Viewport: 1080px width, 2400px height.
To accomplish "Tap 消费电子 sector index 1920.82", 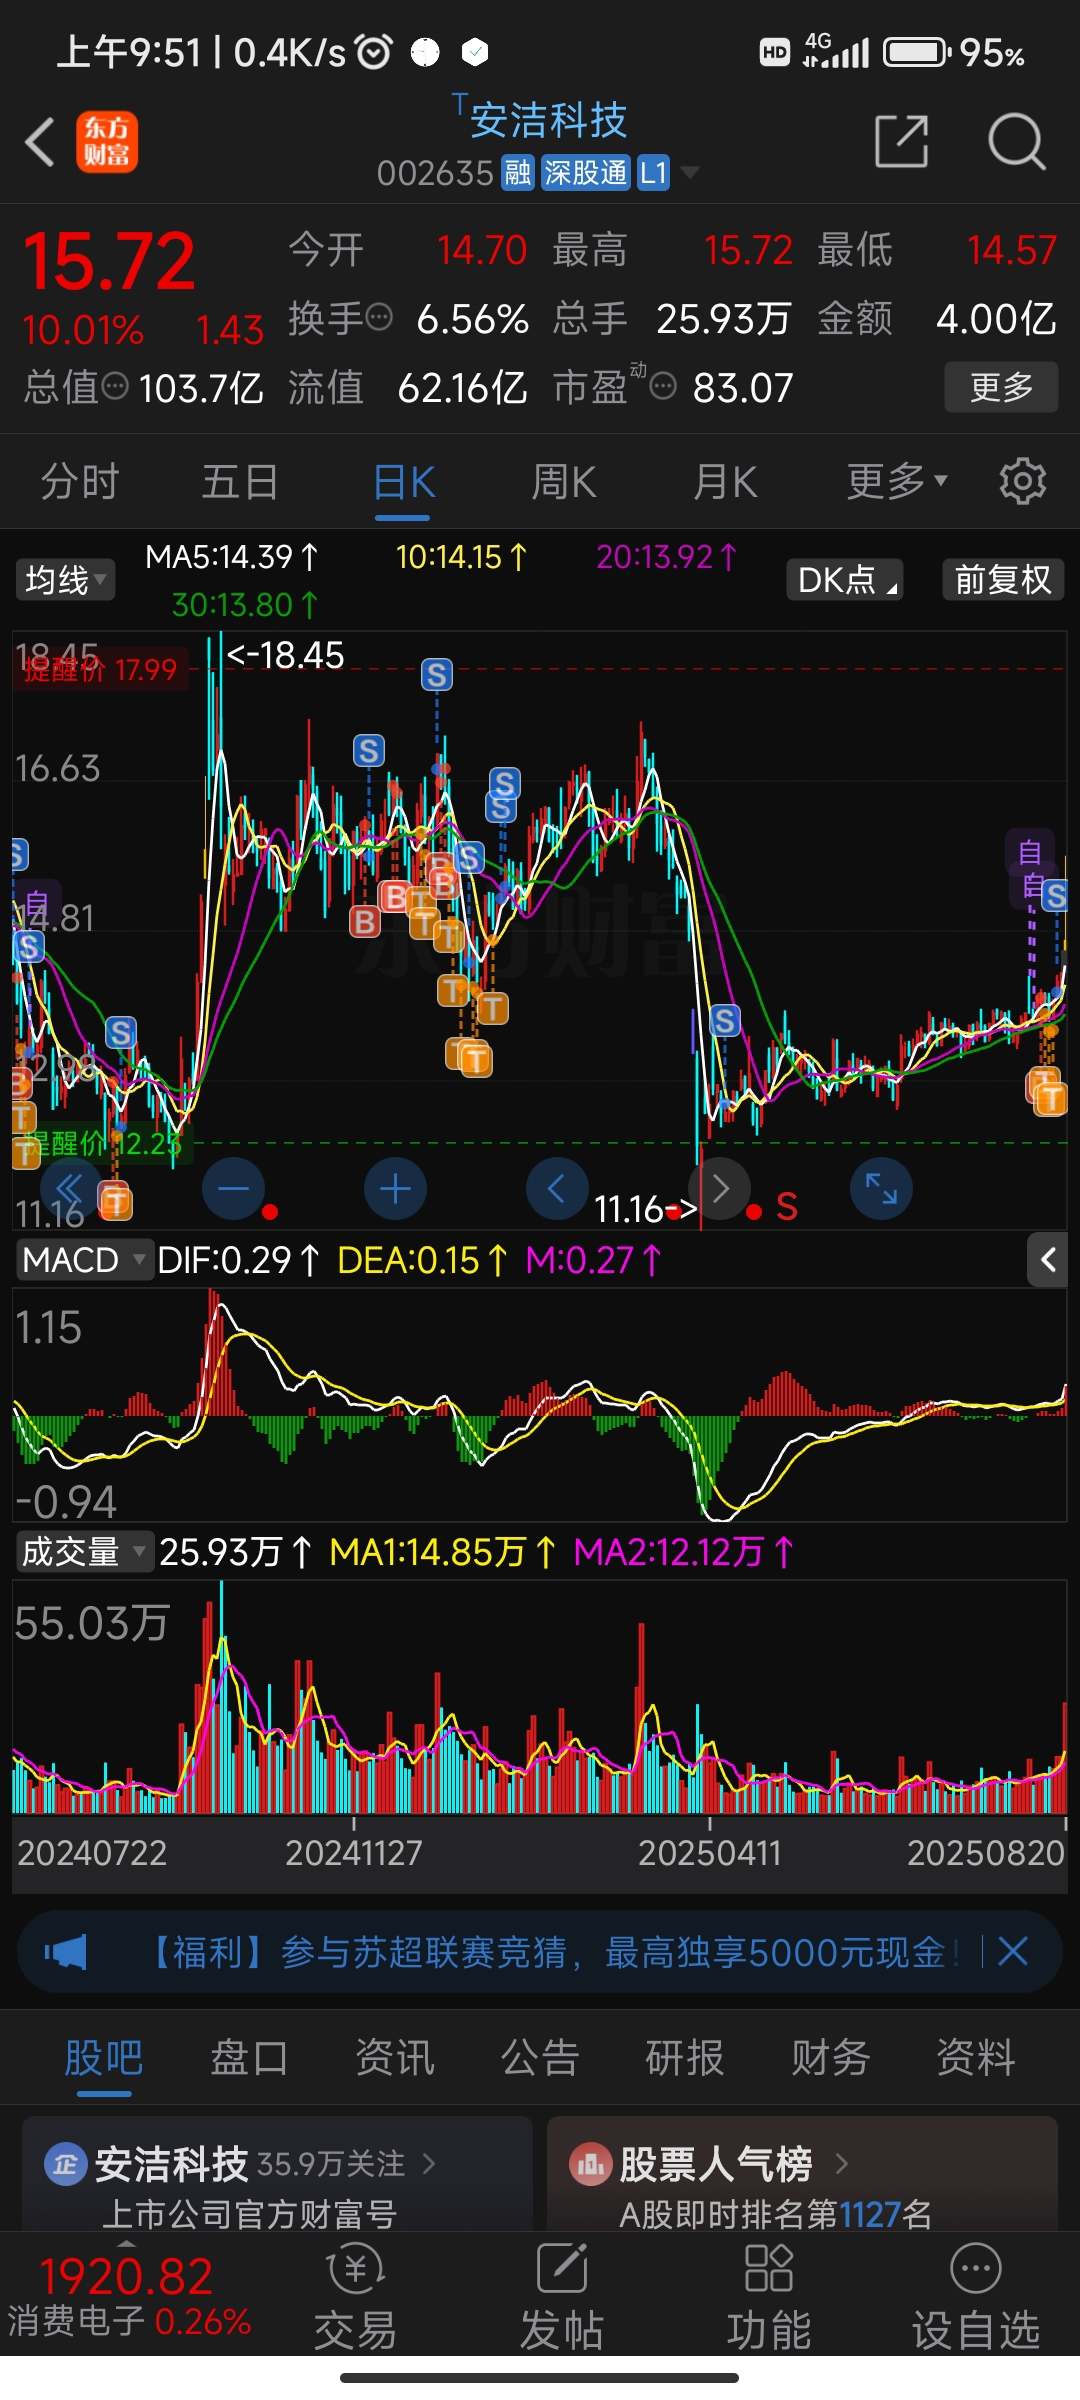I will 128,2296.
